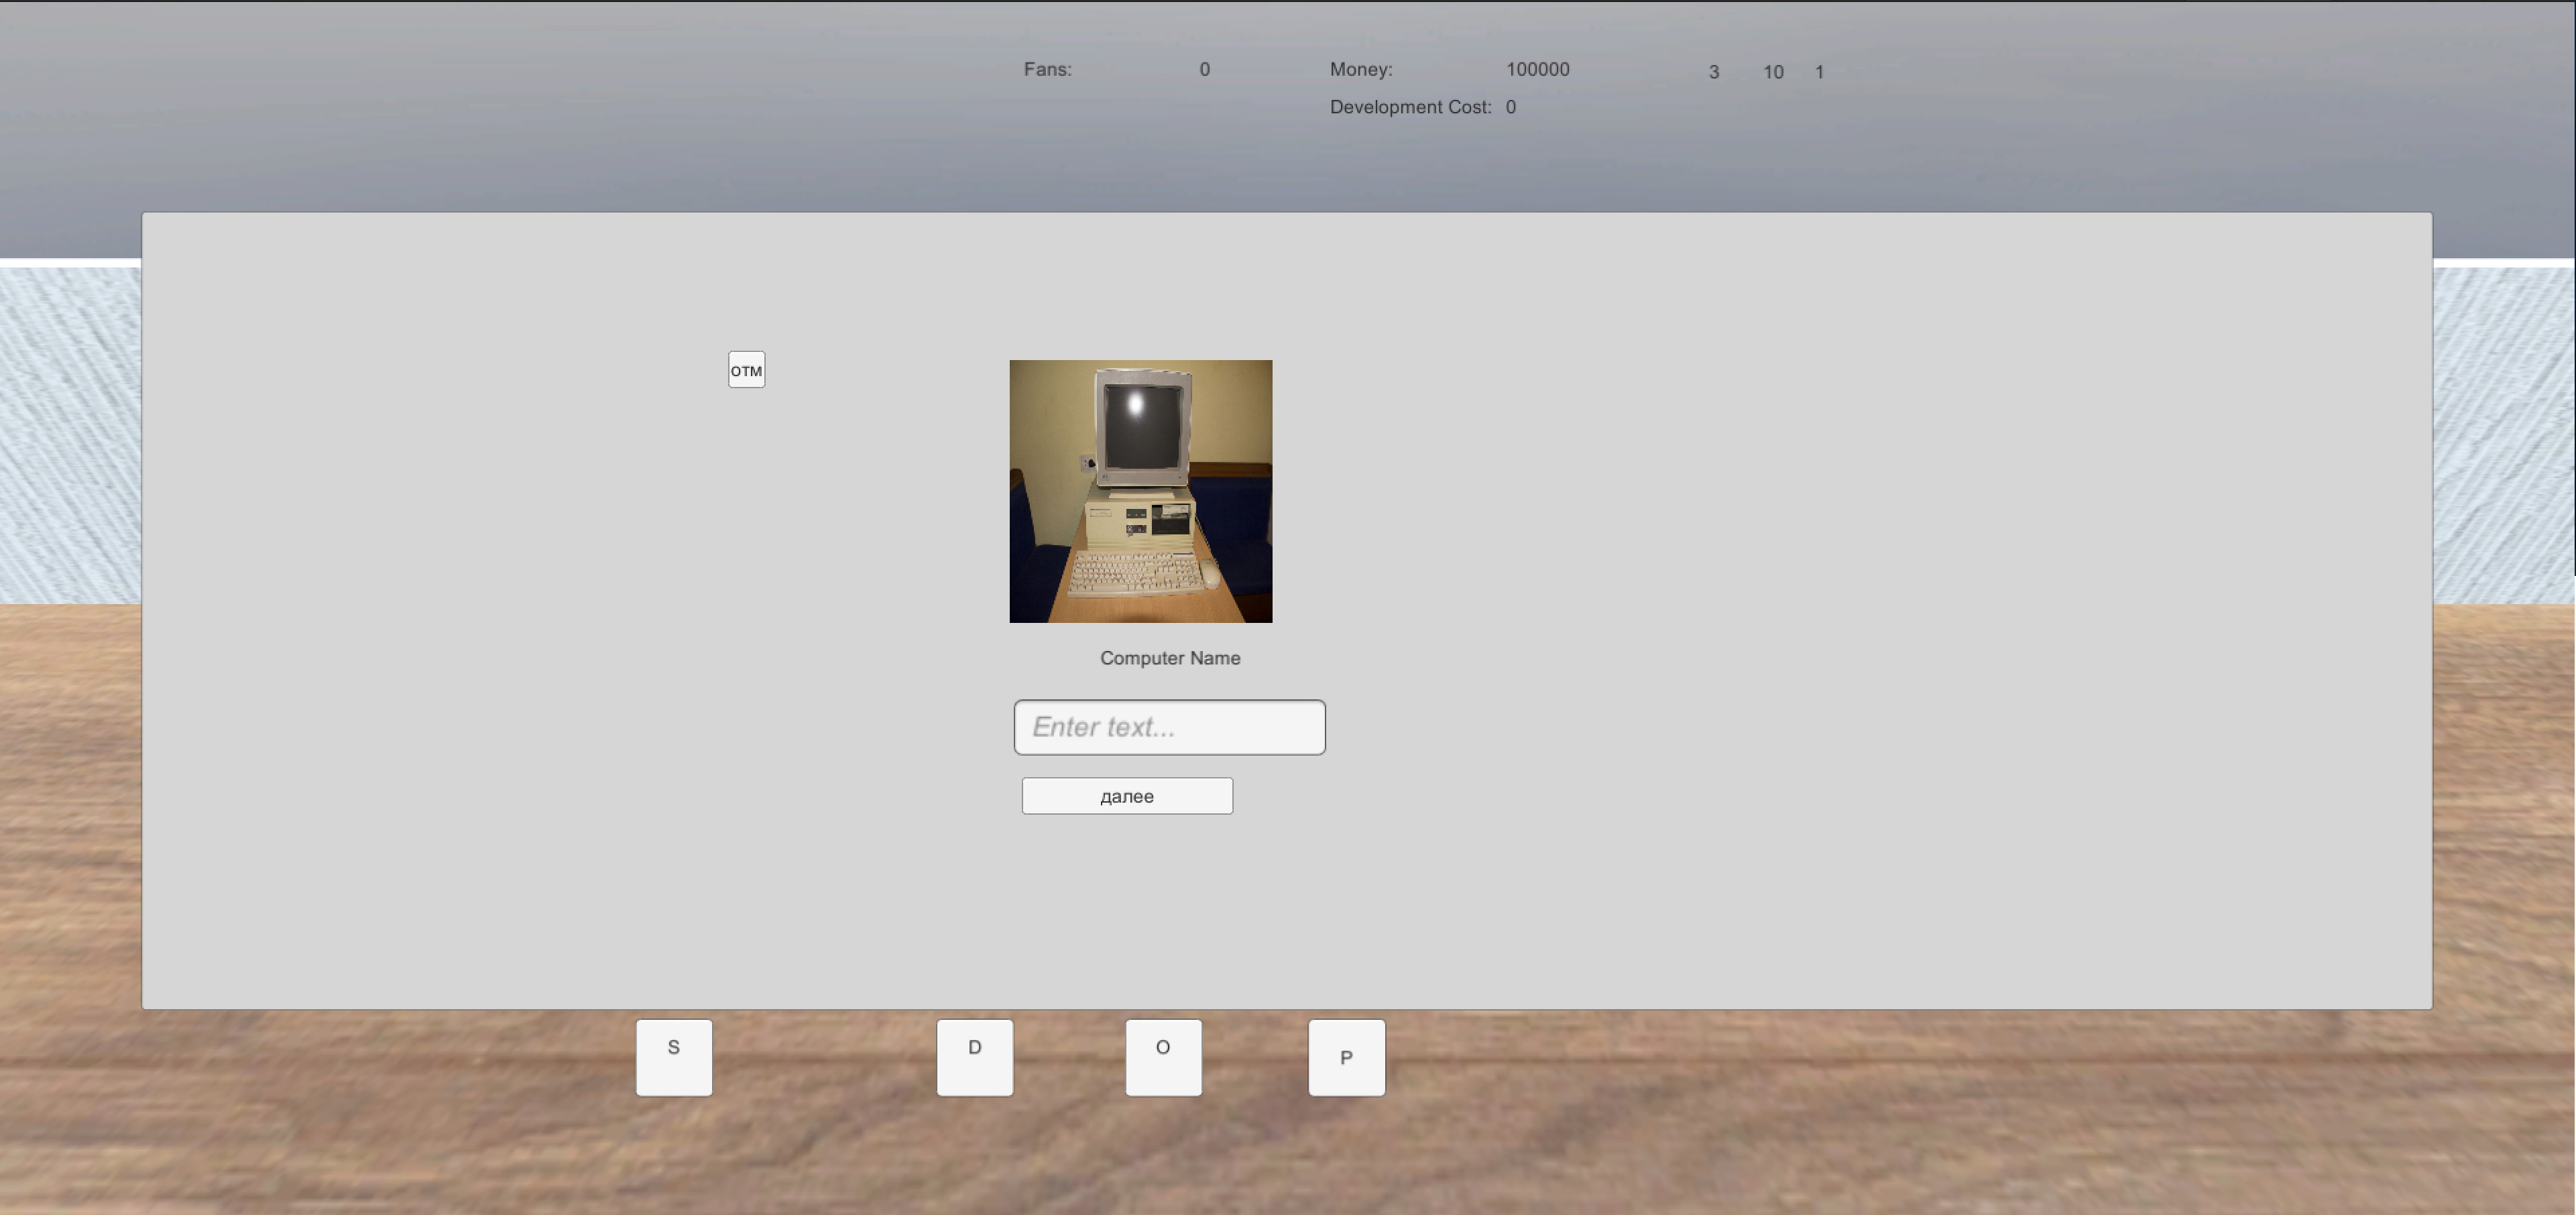2576x1215 pixels.
Task: Click the Money text label
Action: (x=1360, y=69)
